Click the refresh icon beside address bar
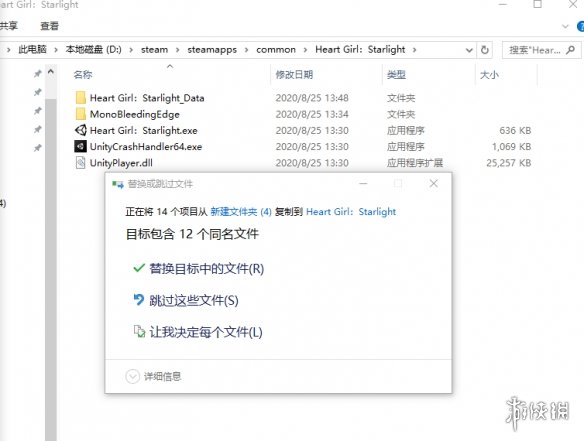584x441 pixels. click(485, 50)
